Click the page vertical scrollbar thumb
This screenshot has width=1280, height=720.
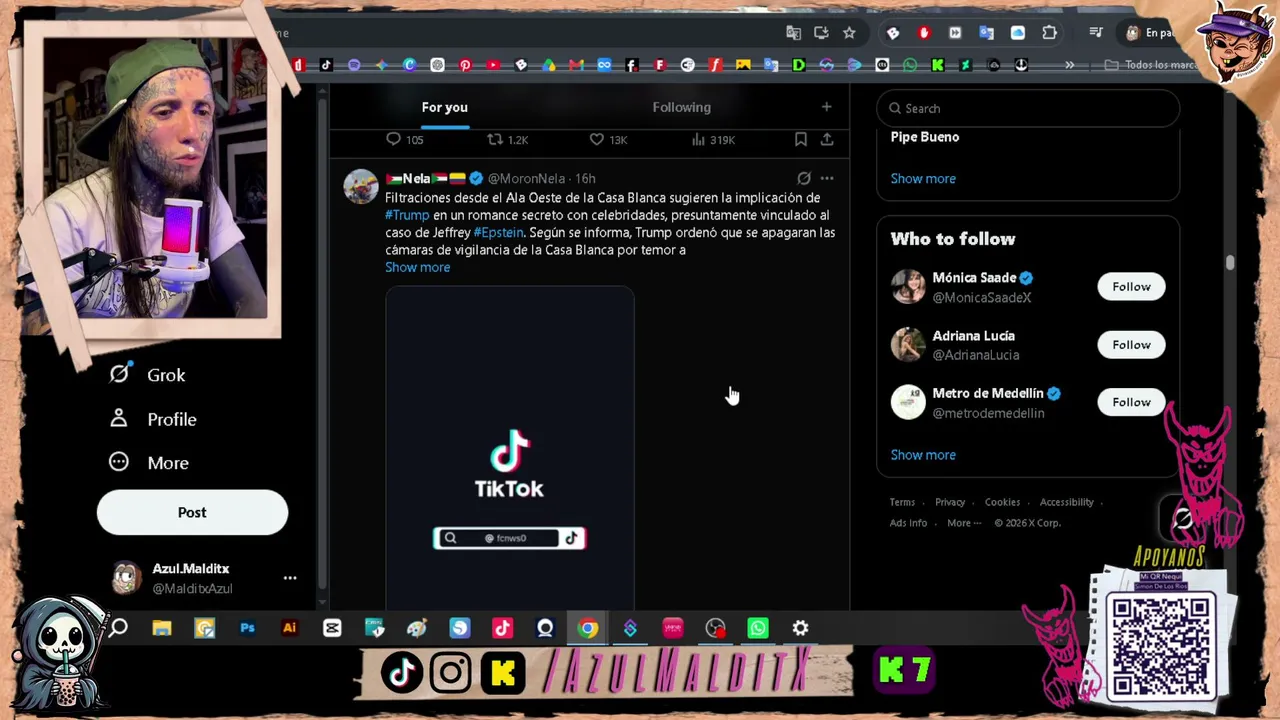pyautogui.click(x=1230, y=263)
